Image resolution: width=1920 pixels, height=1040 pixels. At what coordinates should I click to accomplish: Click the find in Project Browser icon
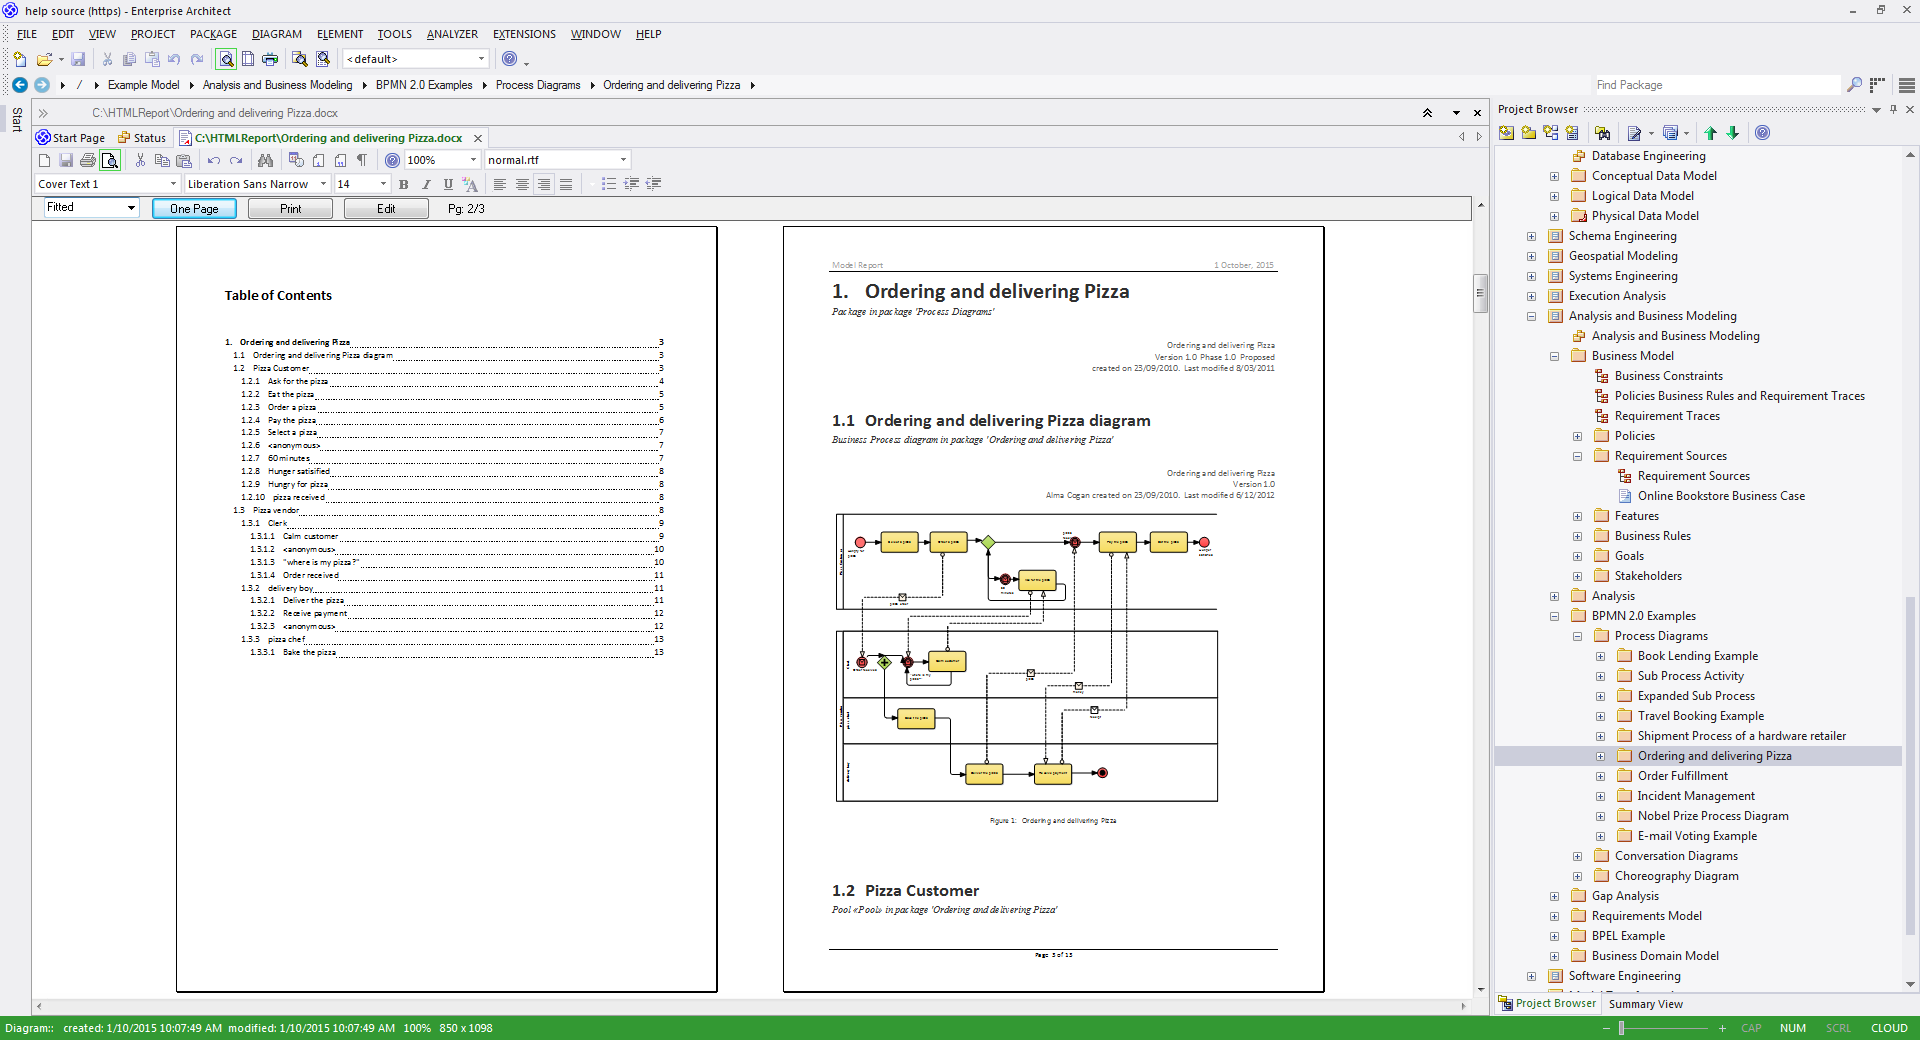(x=1602, y=133)
